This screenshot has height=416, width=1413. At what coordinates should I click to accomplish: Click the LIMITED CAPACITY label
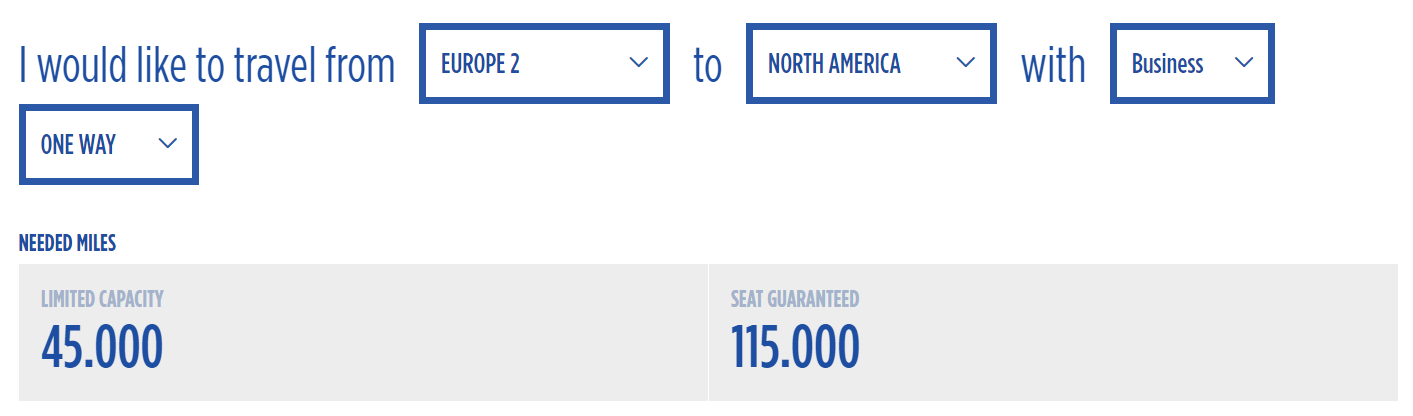(x=102, y=298)
